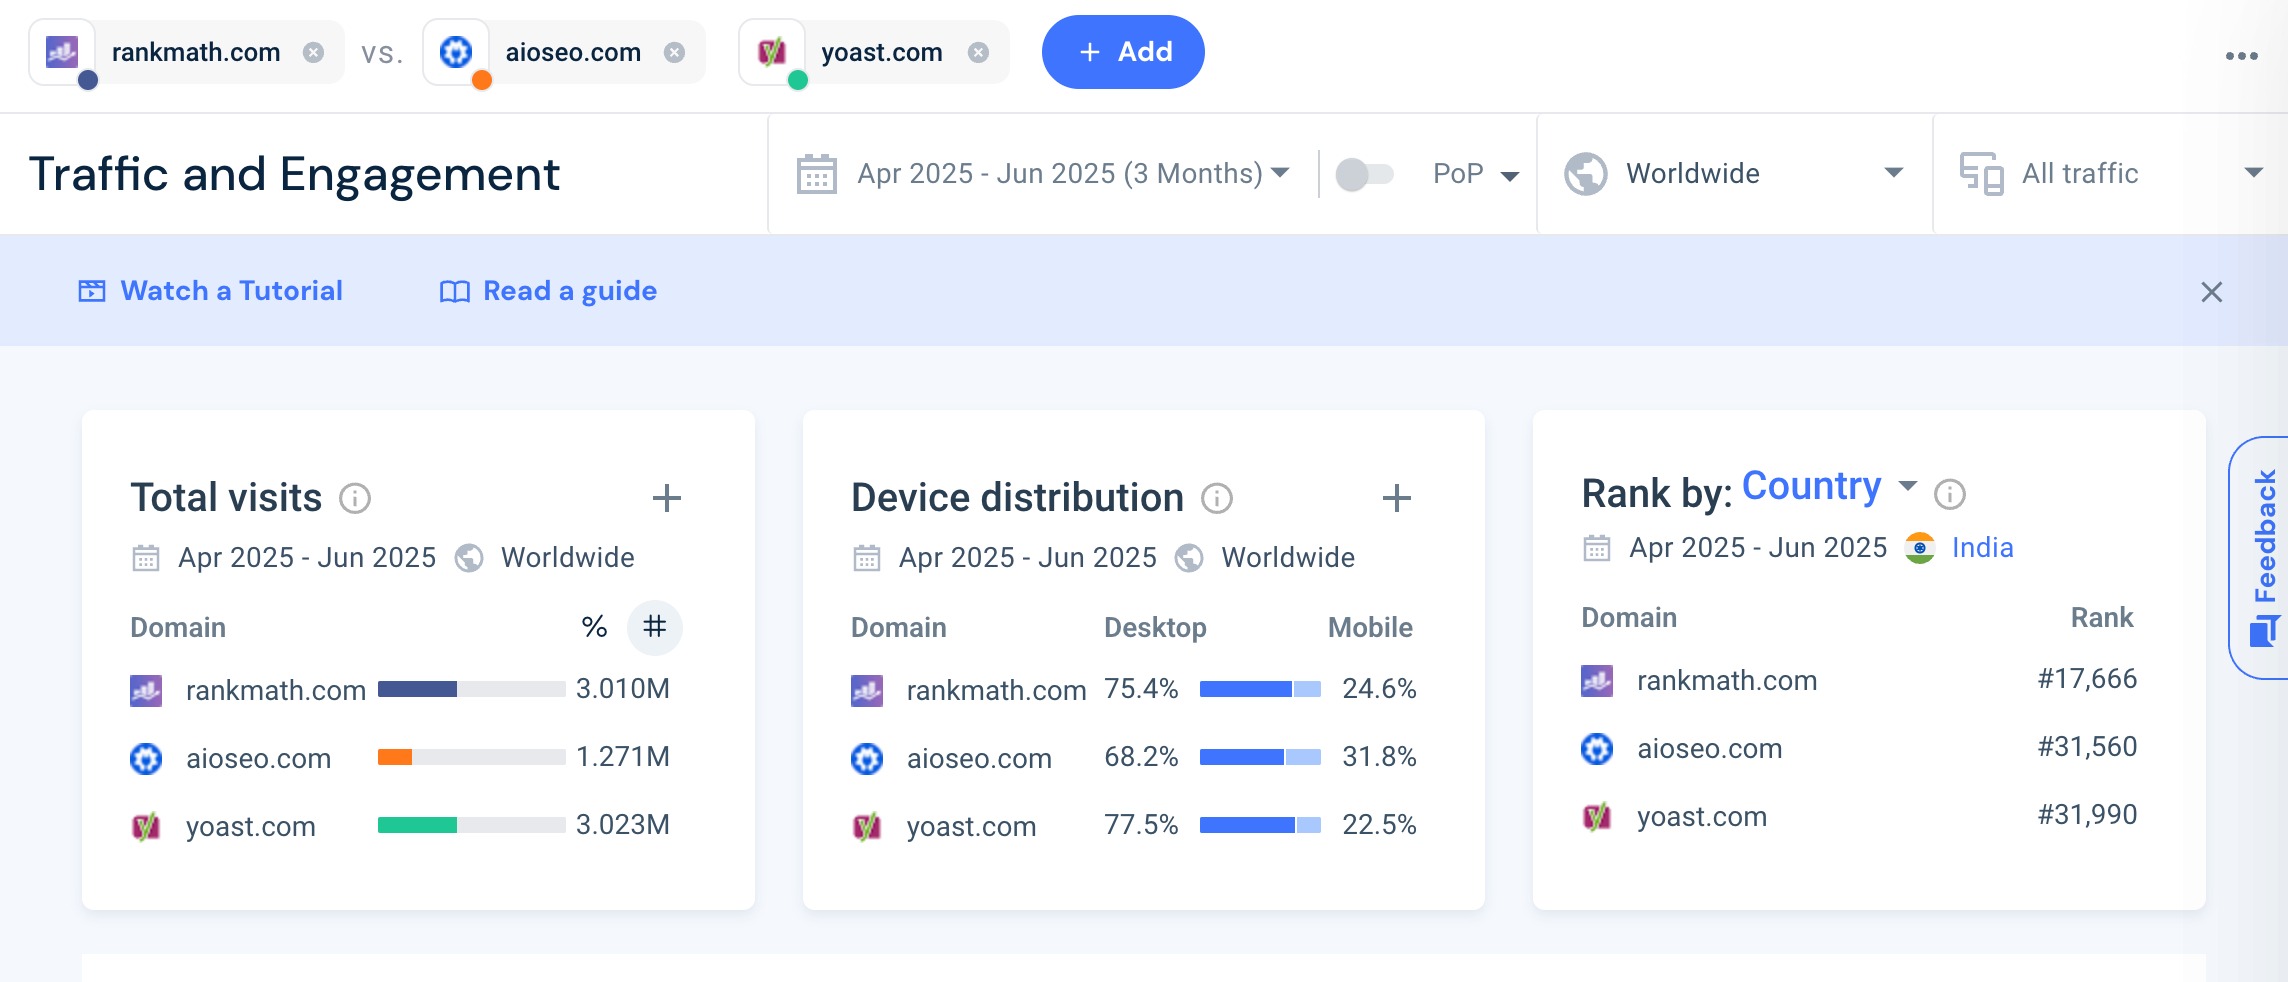Viewport: 2288px width, 982px height.
Task: Click the rank value #31,990
Action: click(x=2088, y=815)
